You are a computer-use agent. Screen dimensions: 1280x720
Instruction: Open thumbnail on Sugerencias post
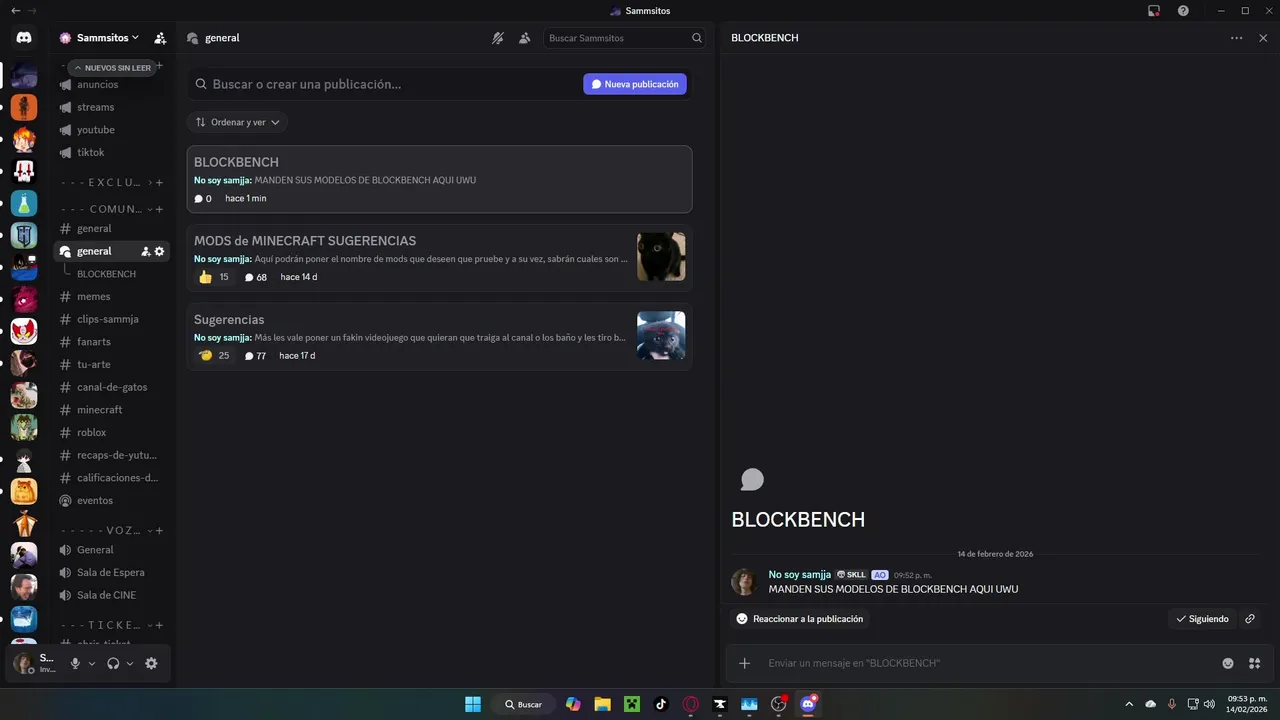click(x=661, y=335)
